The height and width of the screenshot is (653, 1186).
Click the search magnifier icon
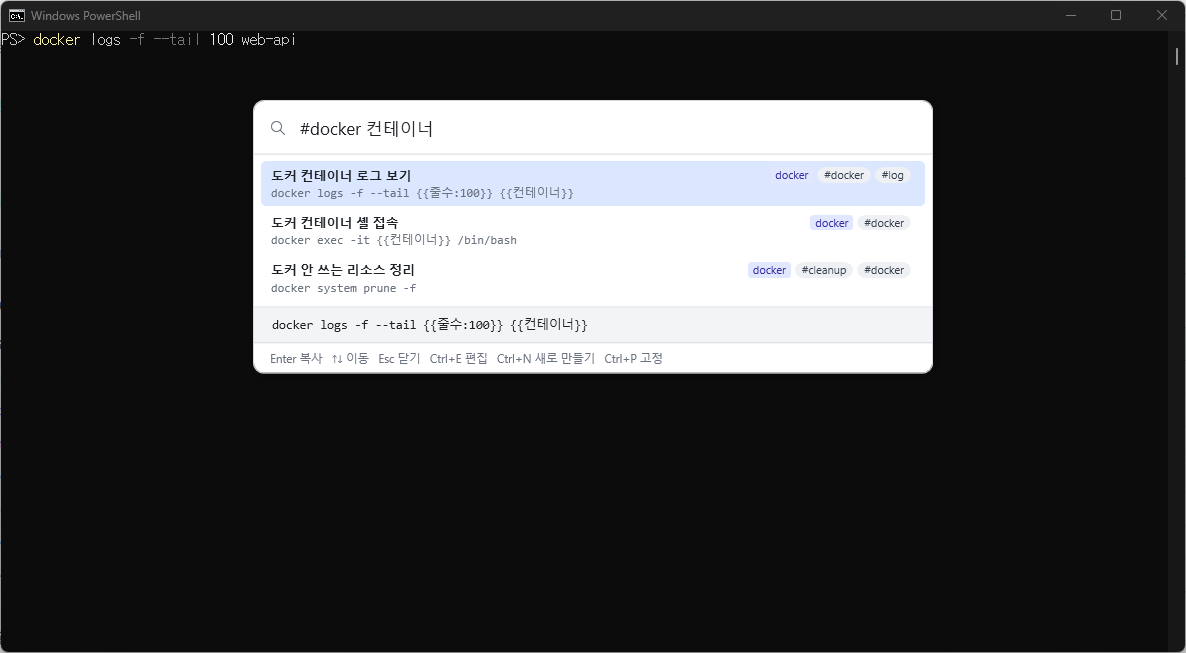278,129
